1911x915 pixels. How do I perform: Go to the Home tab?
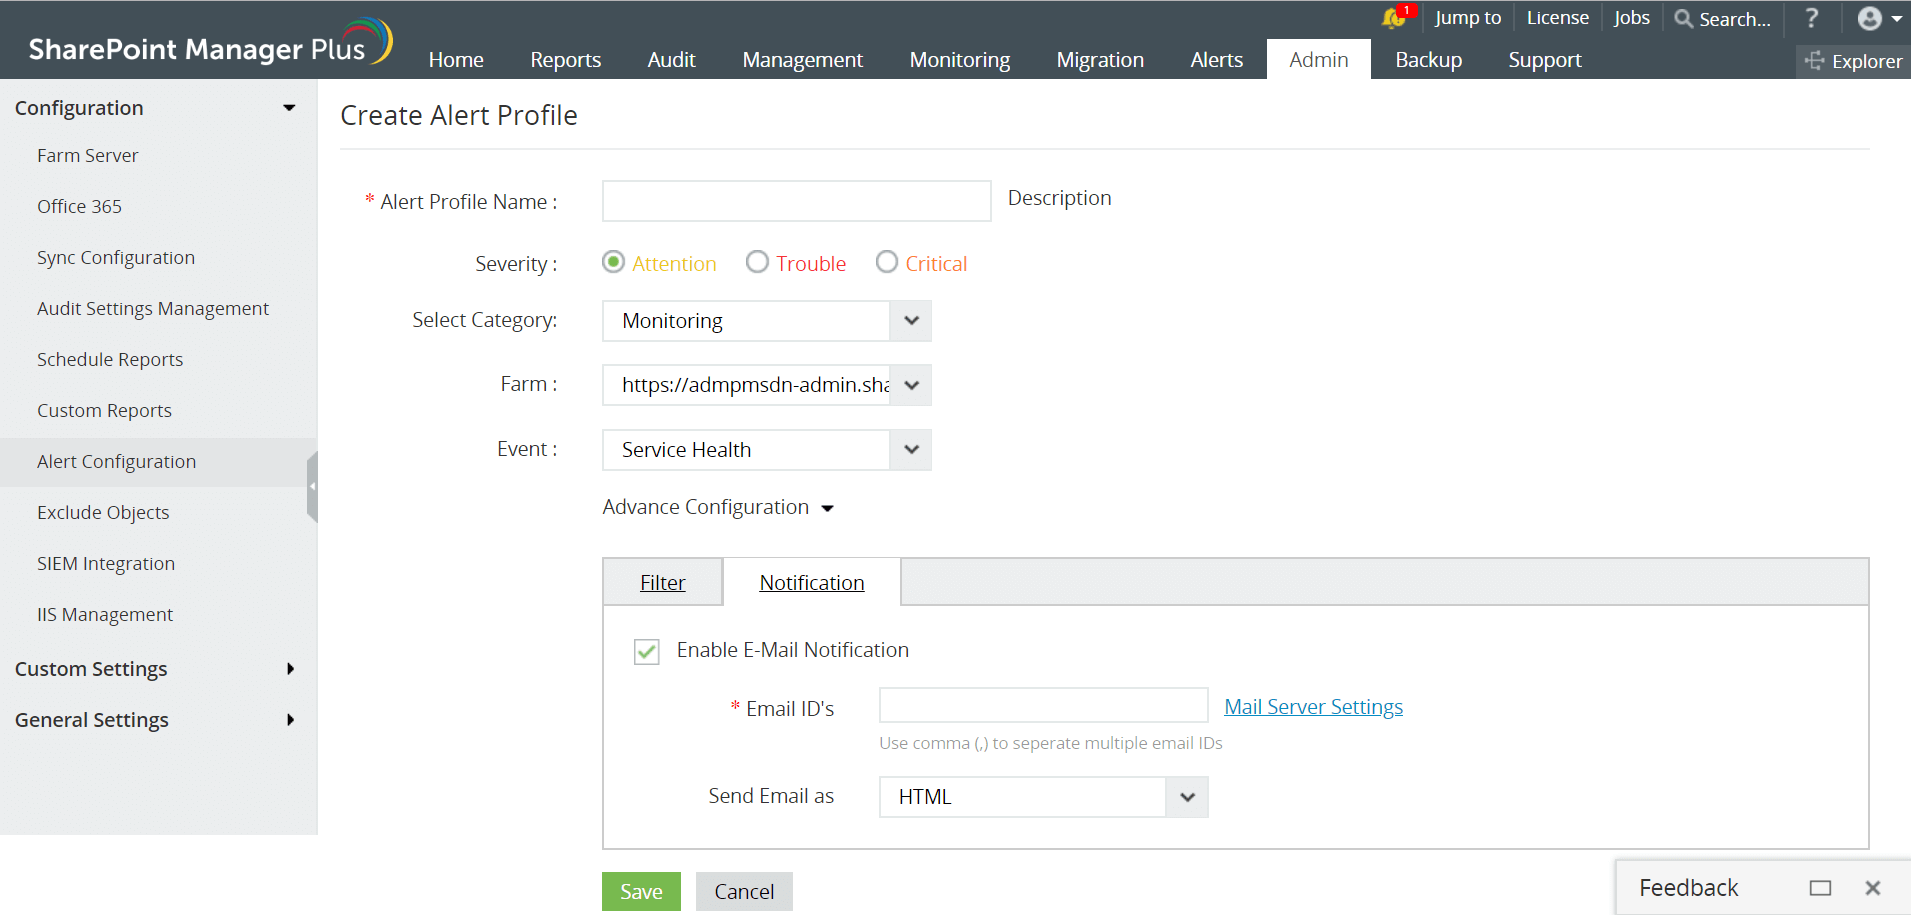pyautogui.click(x=456, y=60)
